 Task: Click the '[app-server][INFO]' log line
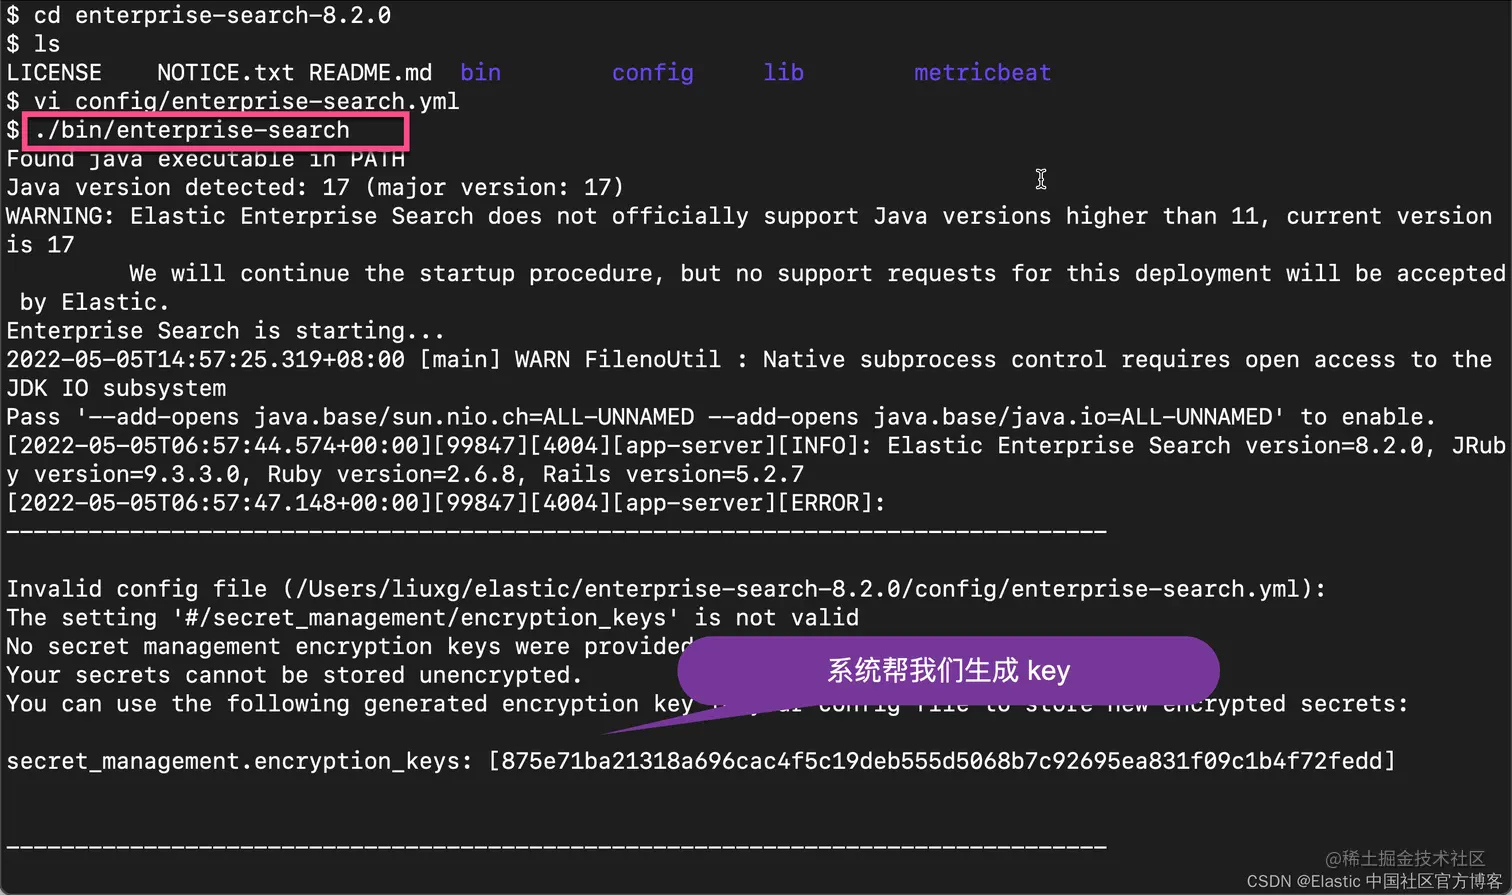click(x=756, y=446)
